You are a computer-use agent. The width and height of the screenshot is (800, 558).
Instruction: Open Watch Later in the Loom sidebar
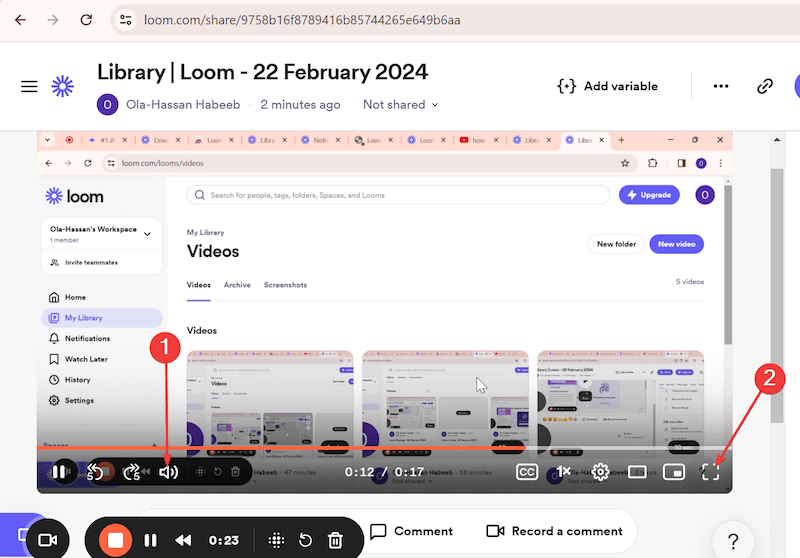pos(86,359)
